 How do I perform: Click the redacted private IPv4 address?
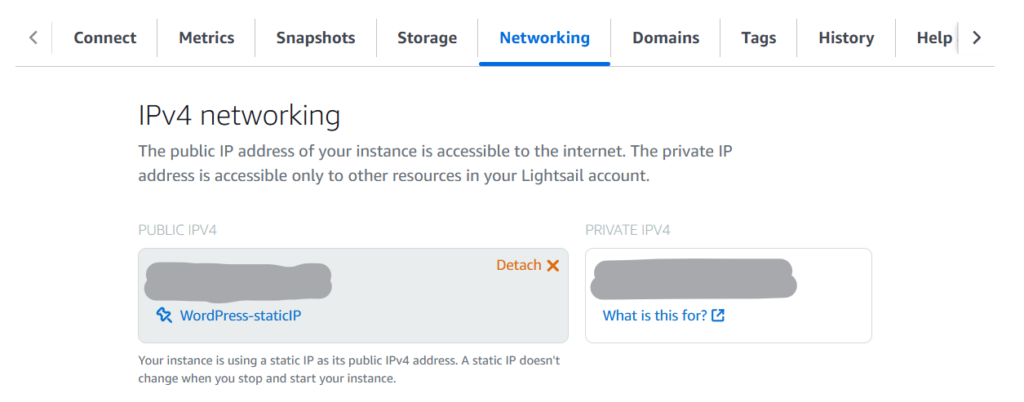pyautogui.click(x=693, y=278)
